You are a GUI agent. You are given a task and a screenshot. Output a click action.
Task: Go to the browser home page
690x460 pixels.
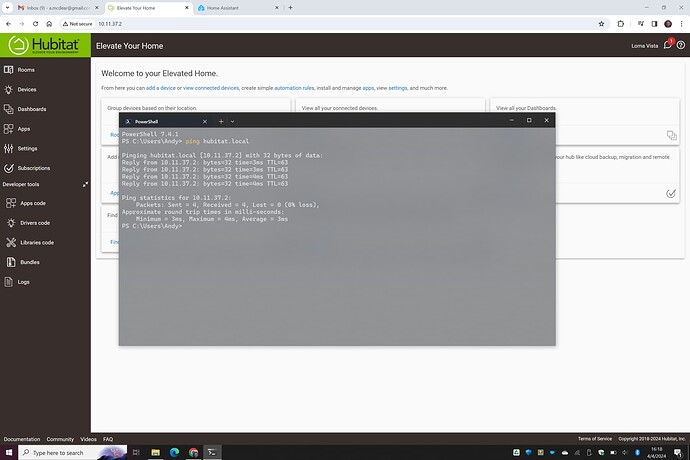click(x=49, y=24)
